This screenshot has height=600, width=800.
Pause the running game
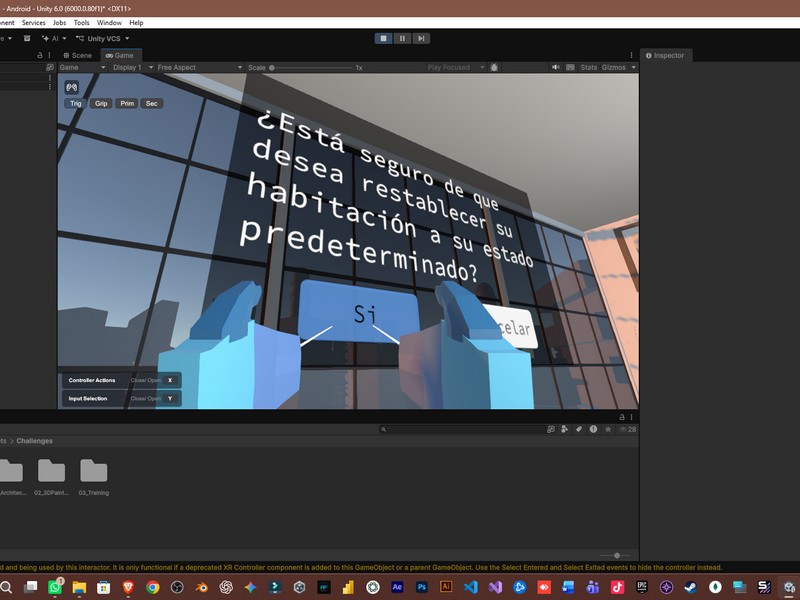tap(402, 38)
